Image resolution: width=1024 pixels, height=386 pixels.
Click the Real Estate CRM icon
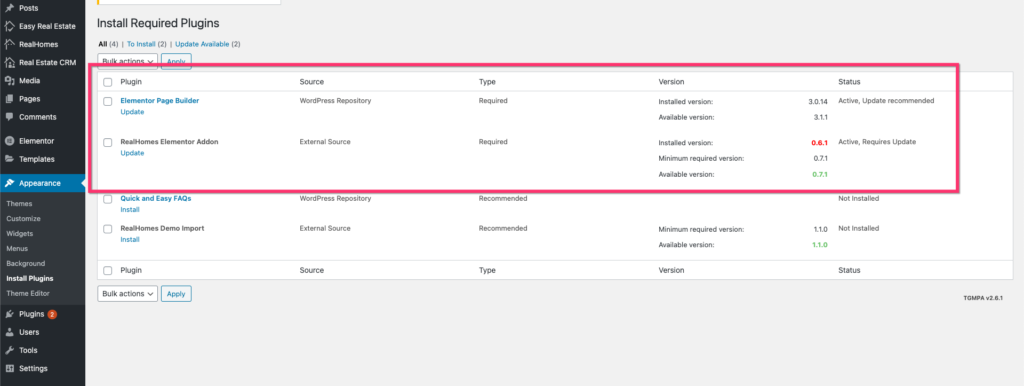pyautogui.click(x=9, y=63)
